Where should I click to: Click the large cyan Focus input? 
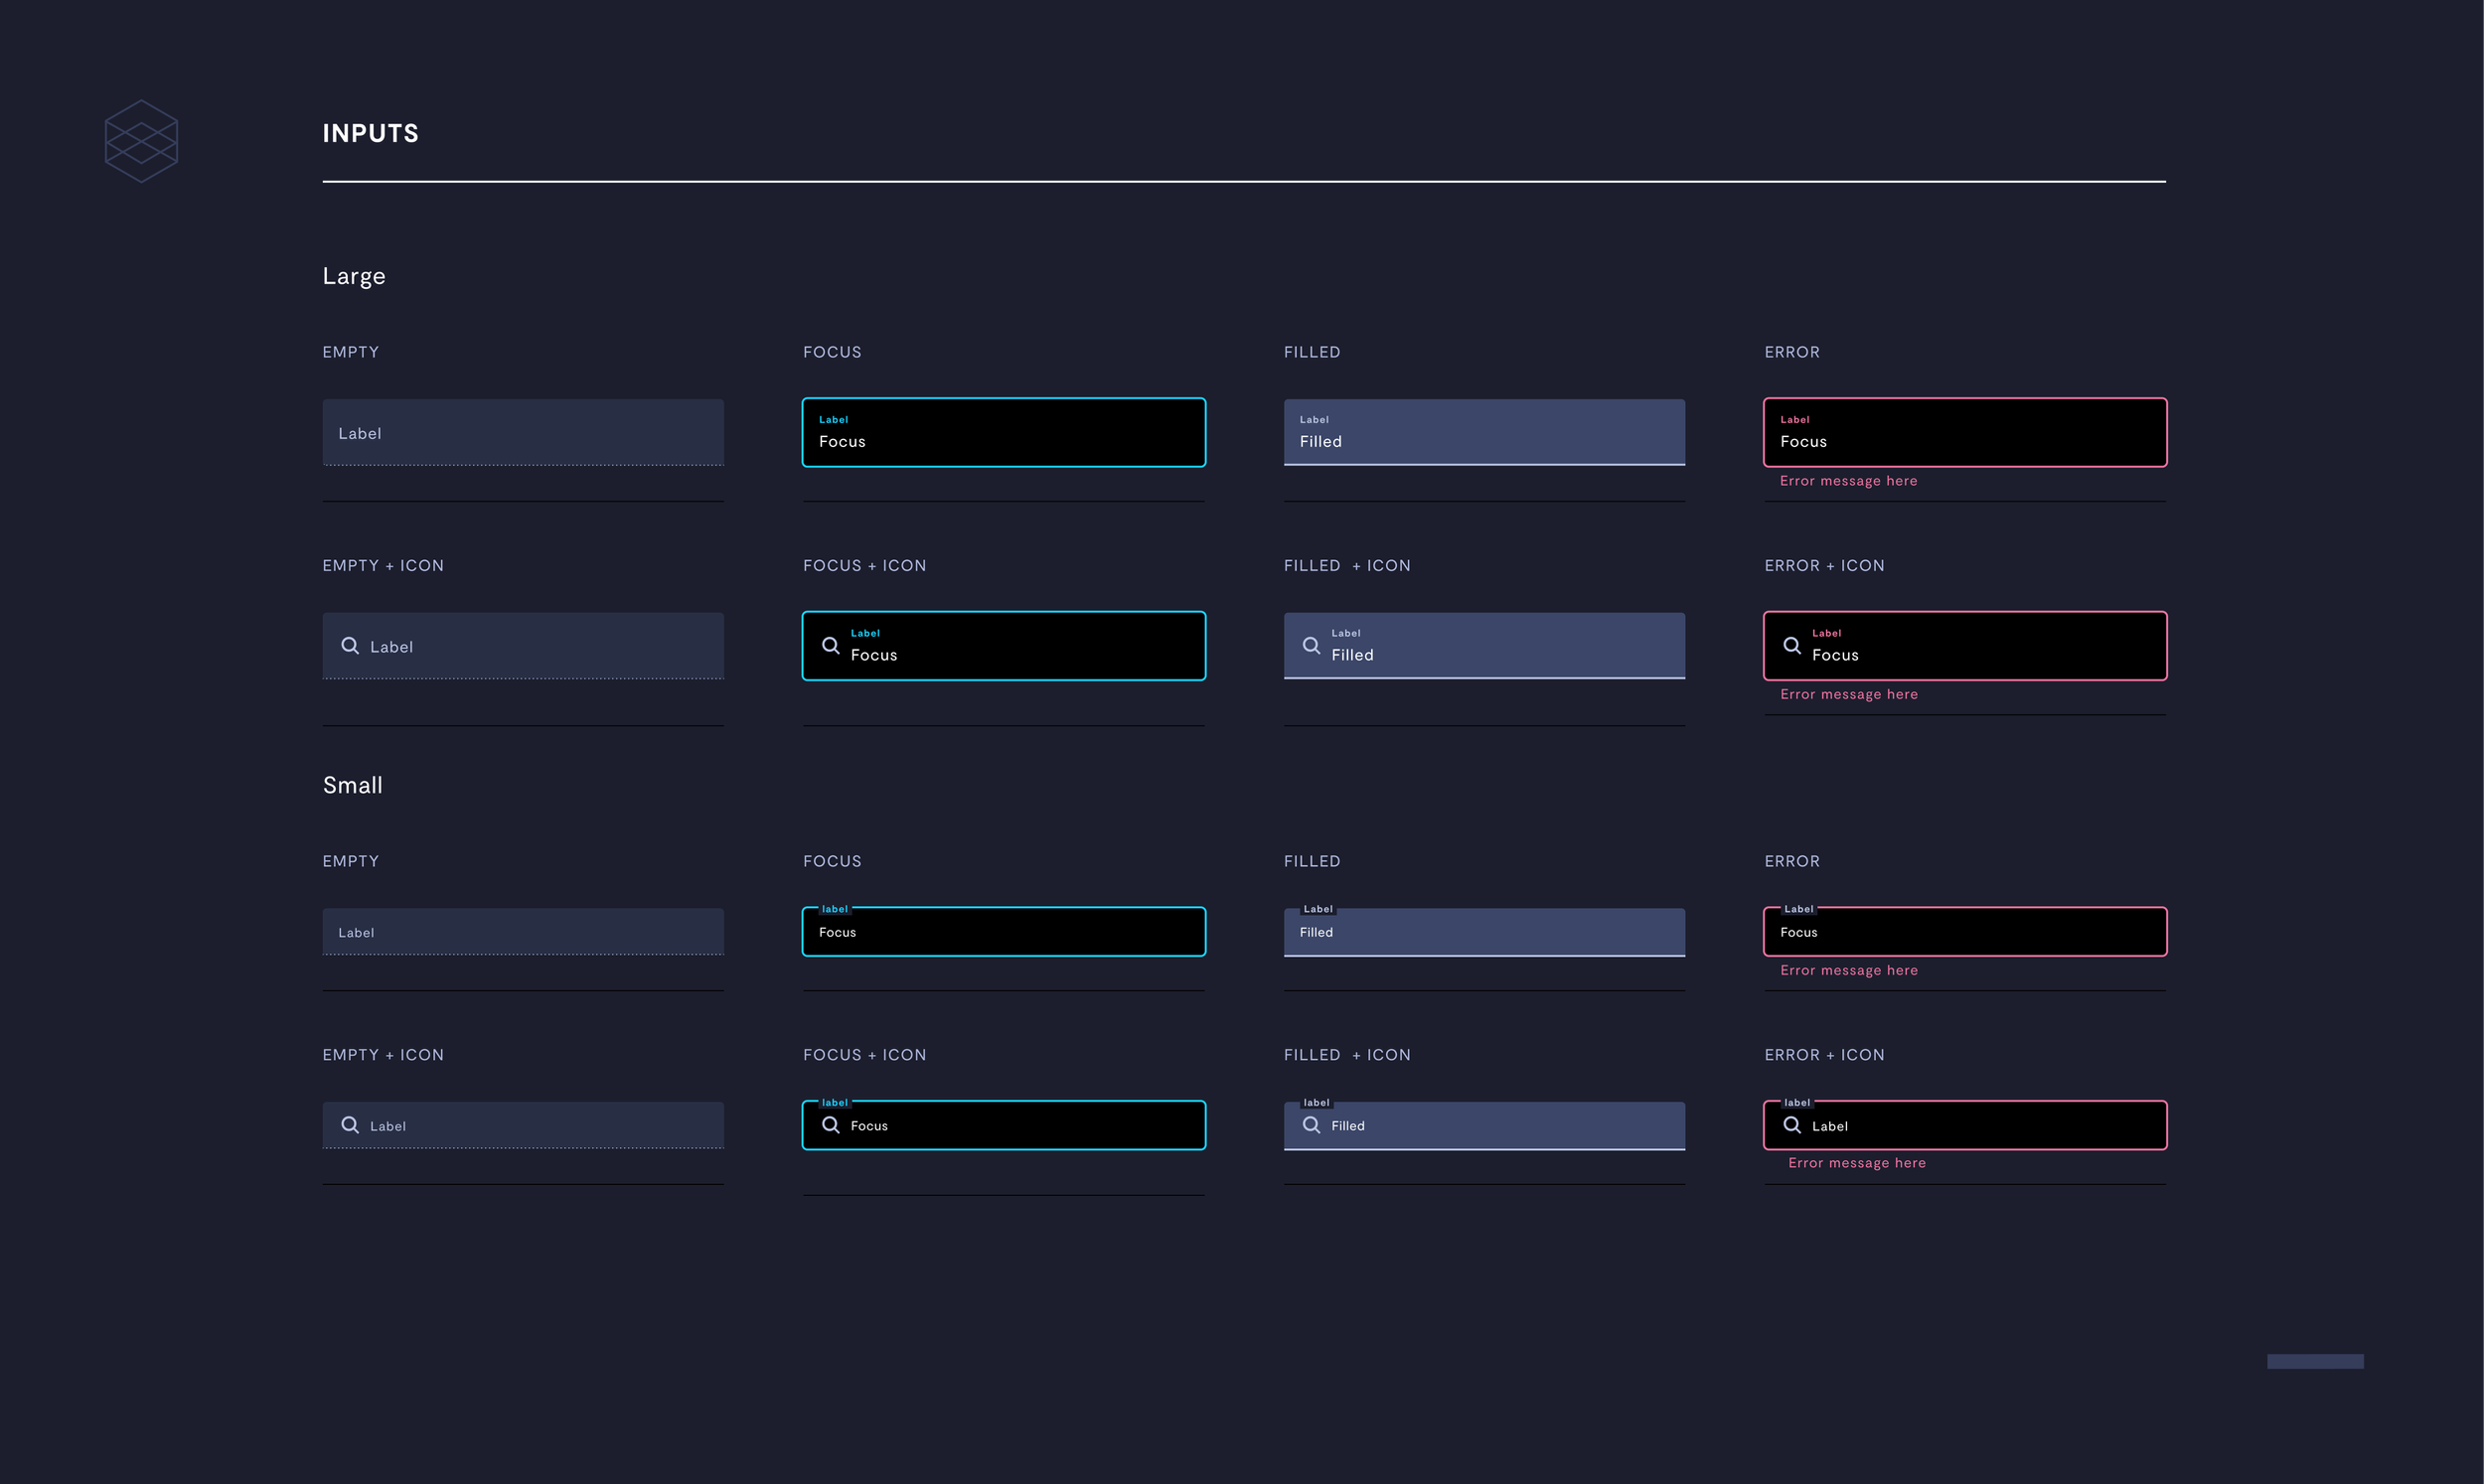pos(1003,433)
